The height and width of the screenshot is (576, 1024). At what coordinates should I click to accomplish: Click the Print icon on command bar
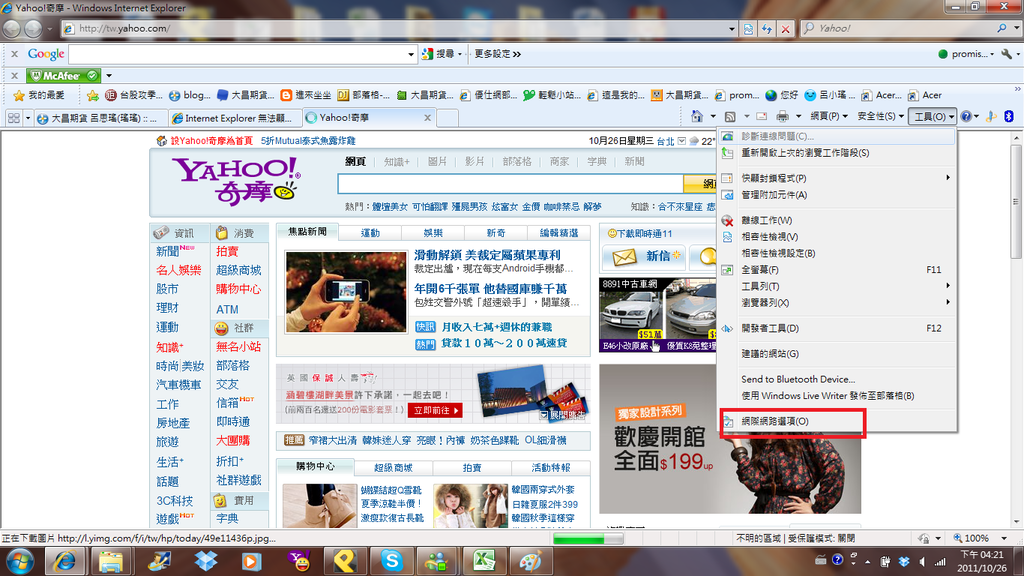click(x=782, y=117)
